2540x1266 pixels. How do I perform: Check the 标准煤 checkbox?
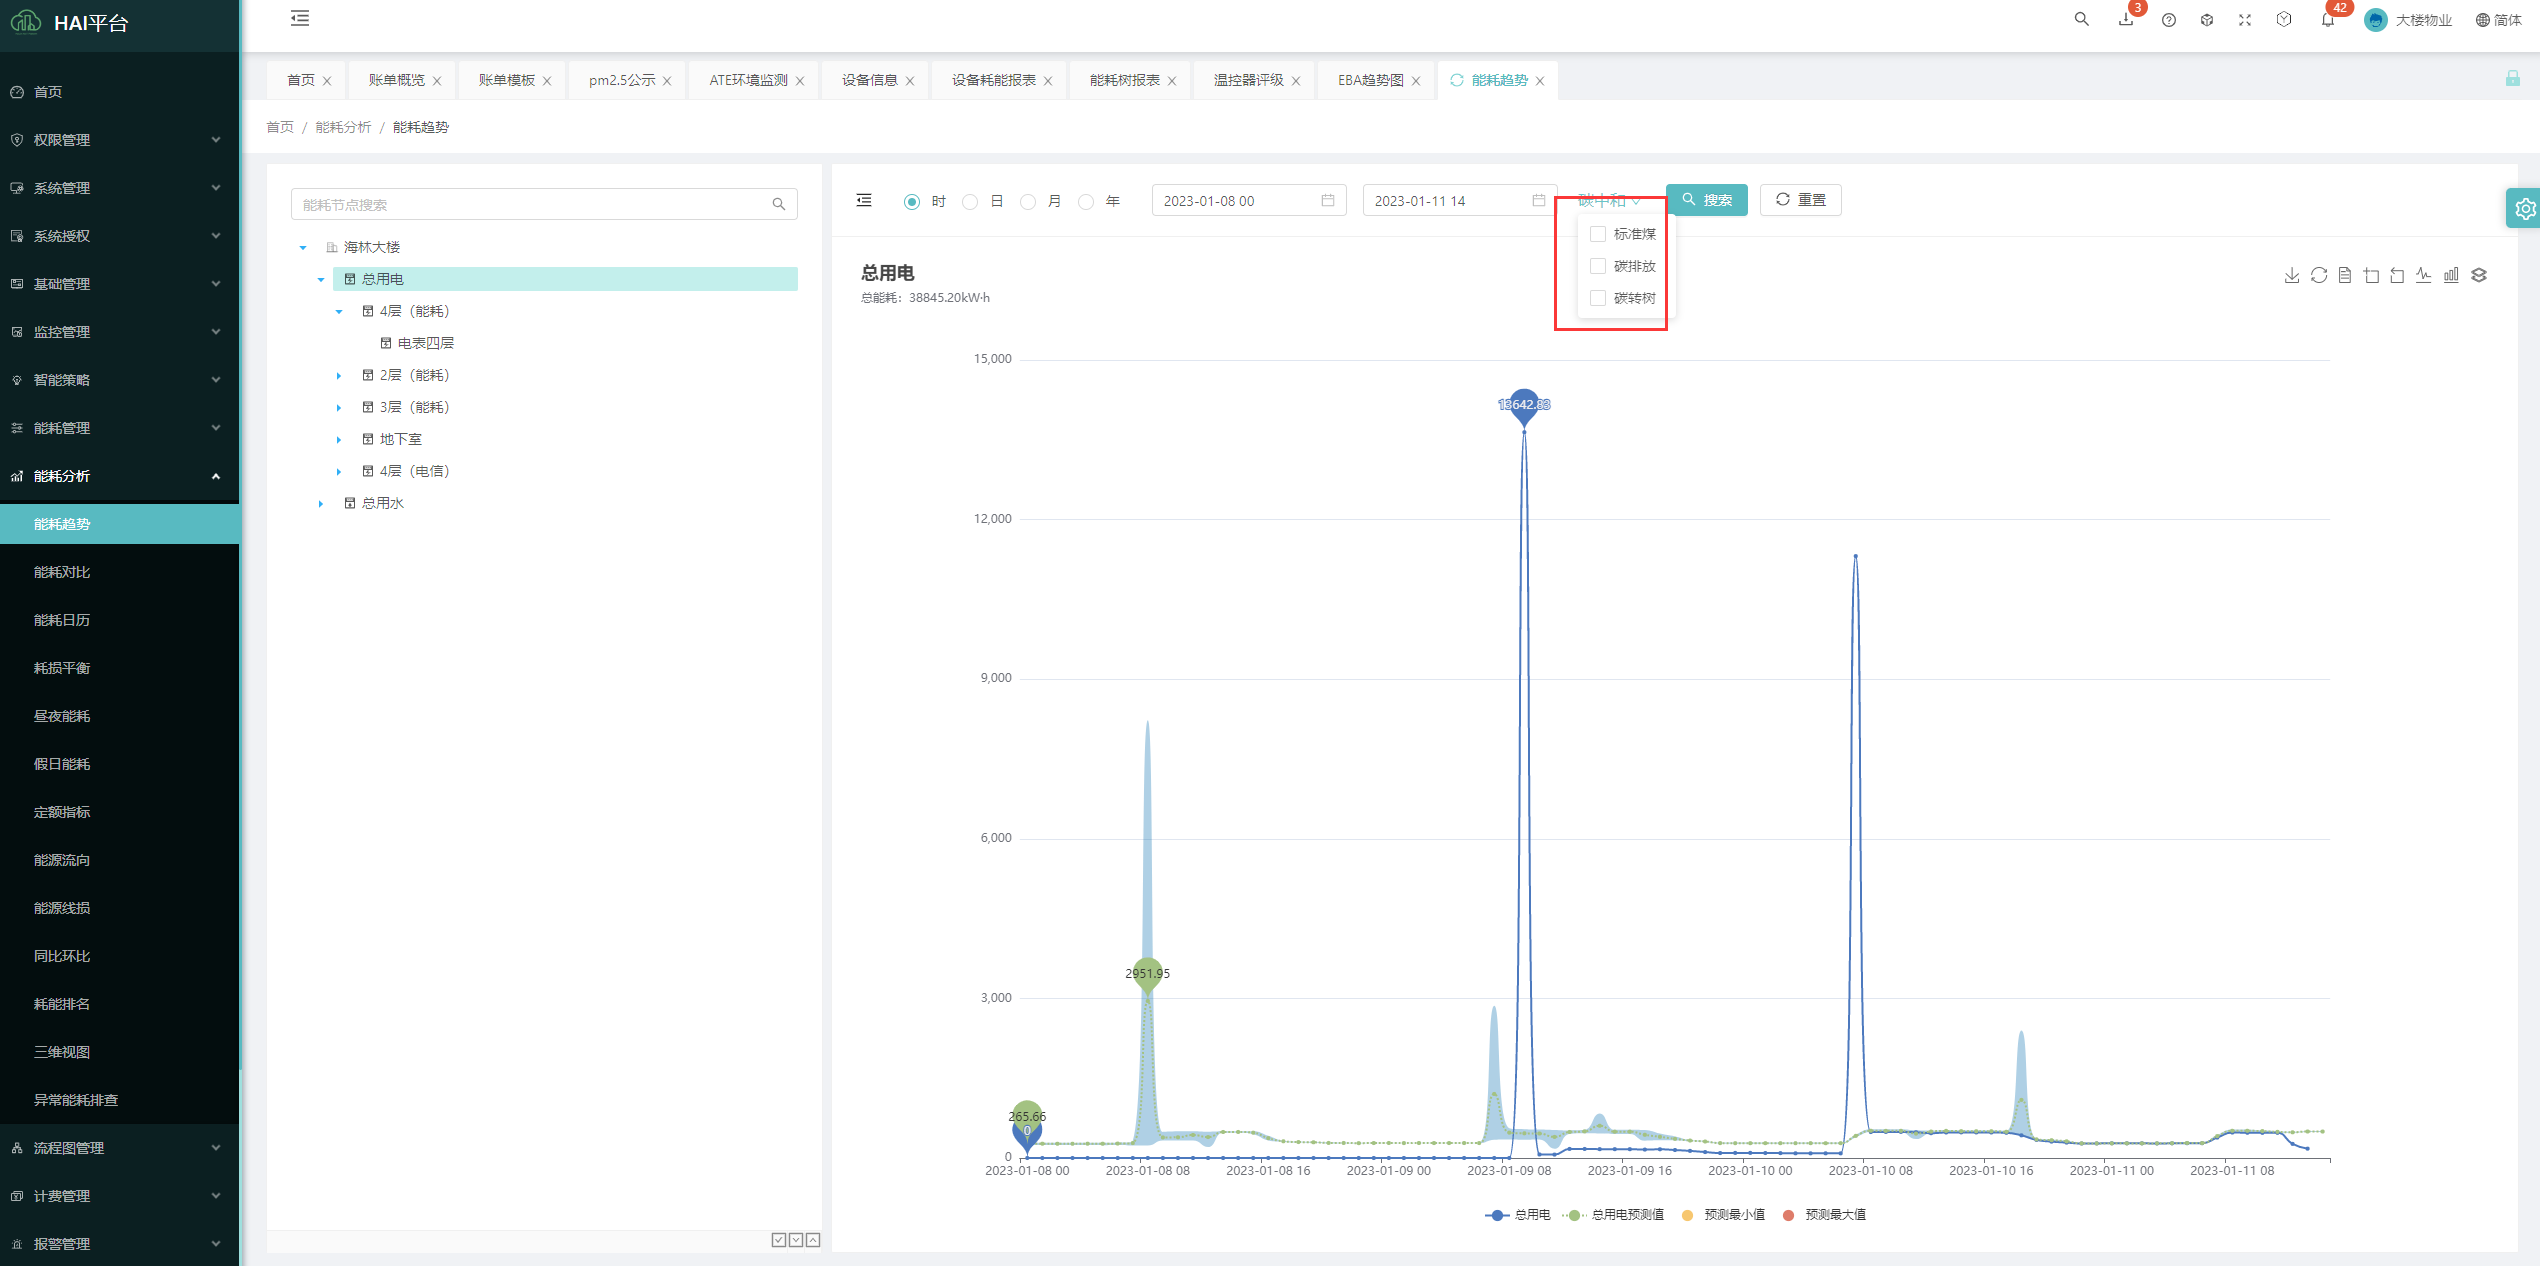[1598, 234]
